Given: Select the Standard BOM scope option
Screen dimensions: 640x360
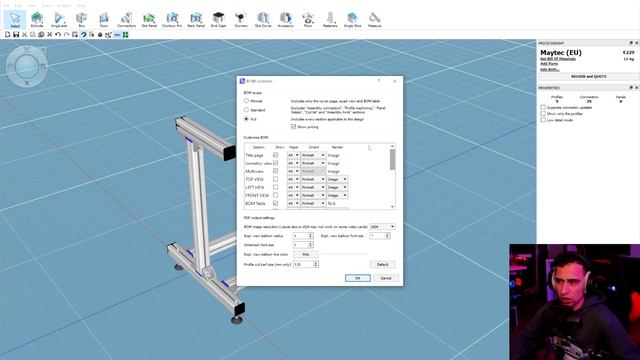Looking at the screenshot, I should coord(246,110).
